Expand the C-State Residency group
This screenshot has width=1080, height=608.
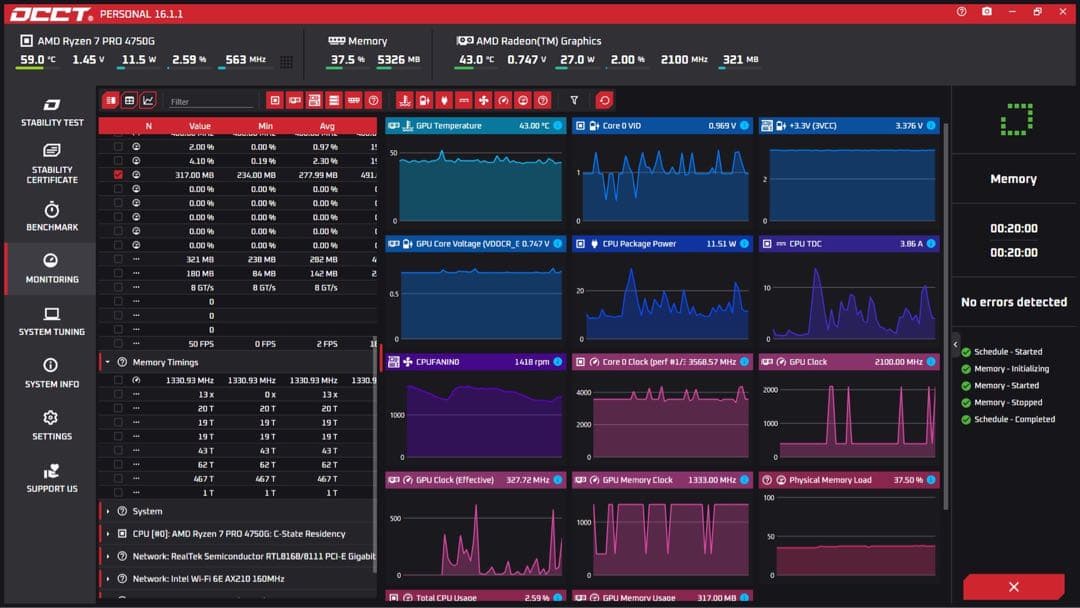pos(107,534)
